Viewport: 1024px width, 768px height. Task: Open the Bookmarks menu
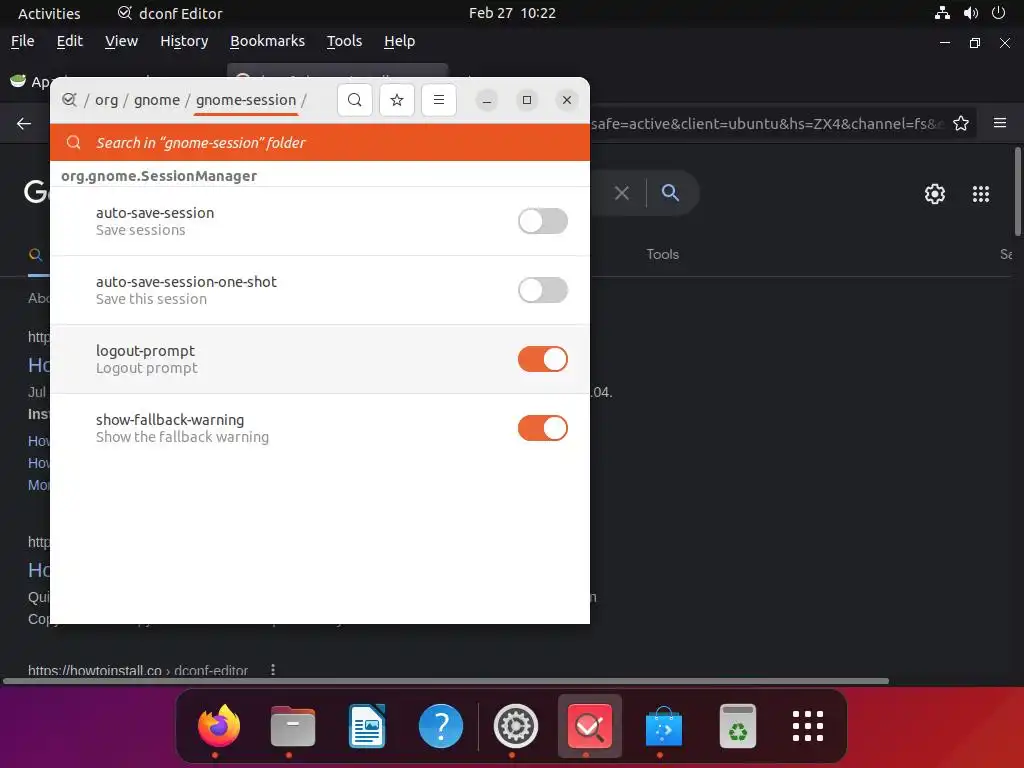pyautogui.click(x=267, y=41)
